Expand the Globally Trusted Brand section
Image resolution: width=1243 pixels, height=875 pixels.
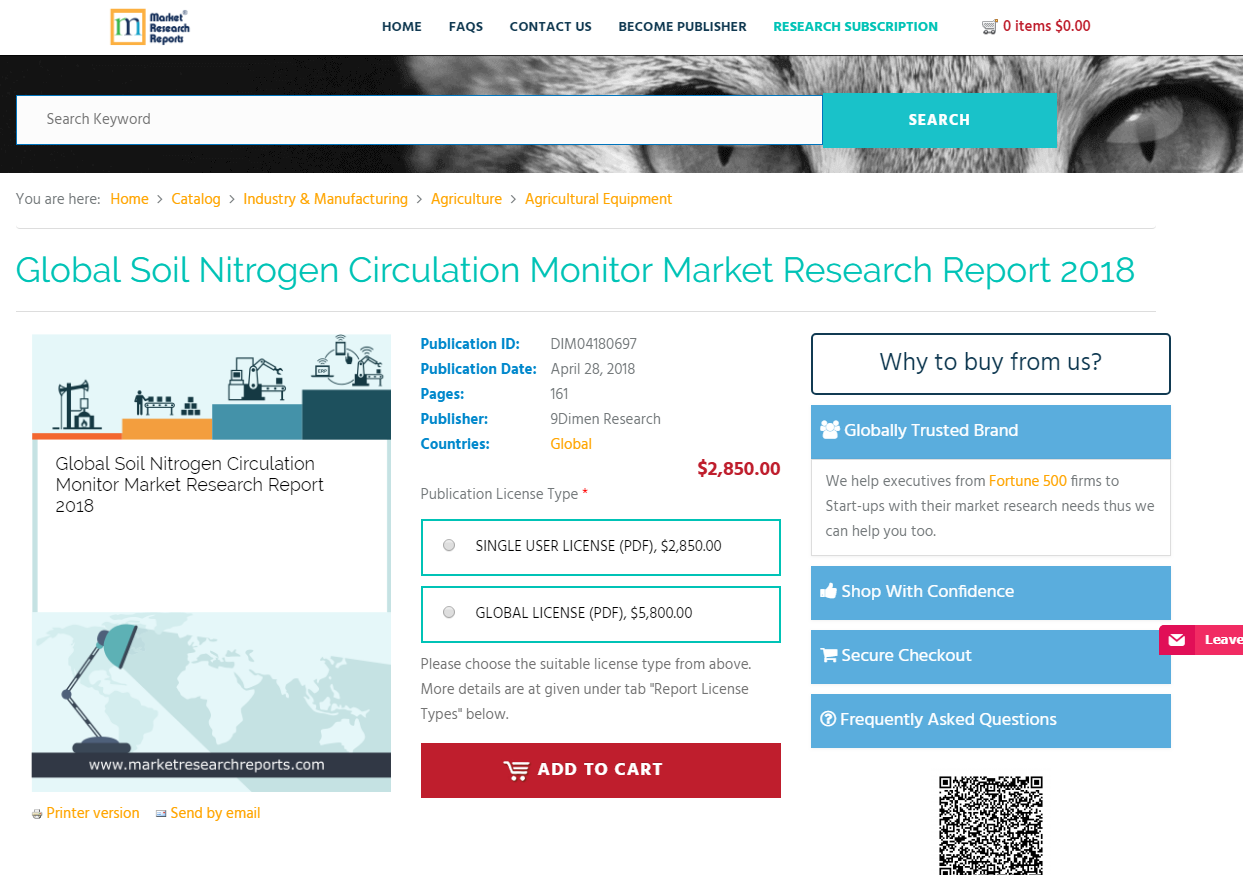point(990,431)
